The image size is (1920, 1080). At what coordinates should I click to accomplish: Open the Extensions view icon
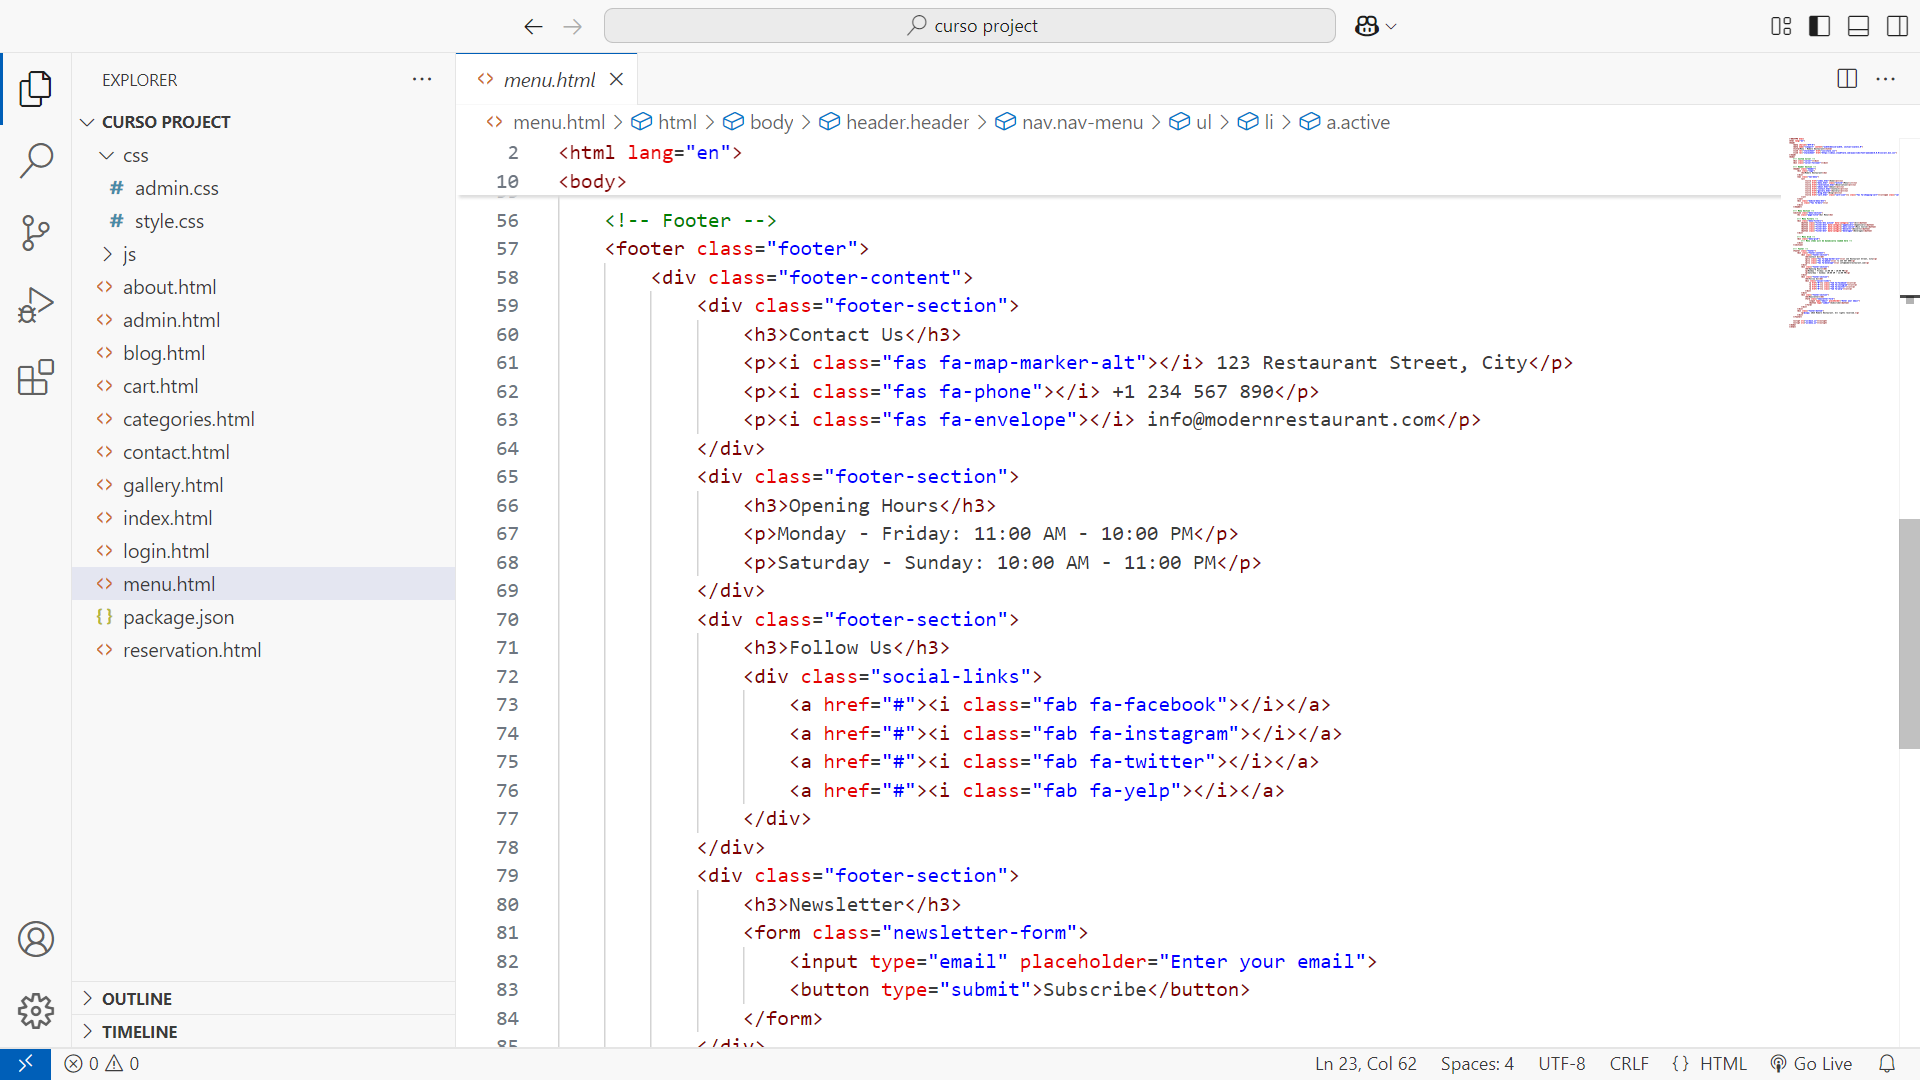tap(36, 378)
